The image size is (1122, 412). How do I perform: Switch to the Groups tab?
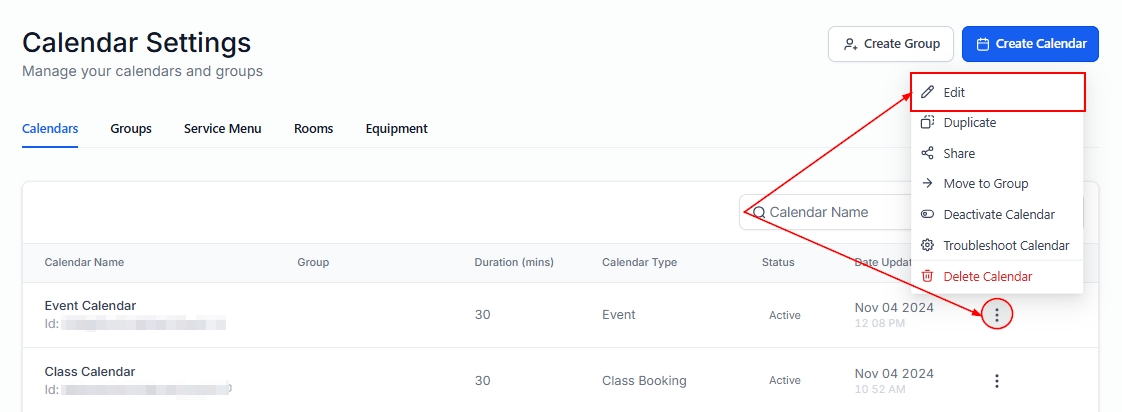[131, 129]
